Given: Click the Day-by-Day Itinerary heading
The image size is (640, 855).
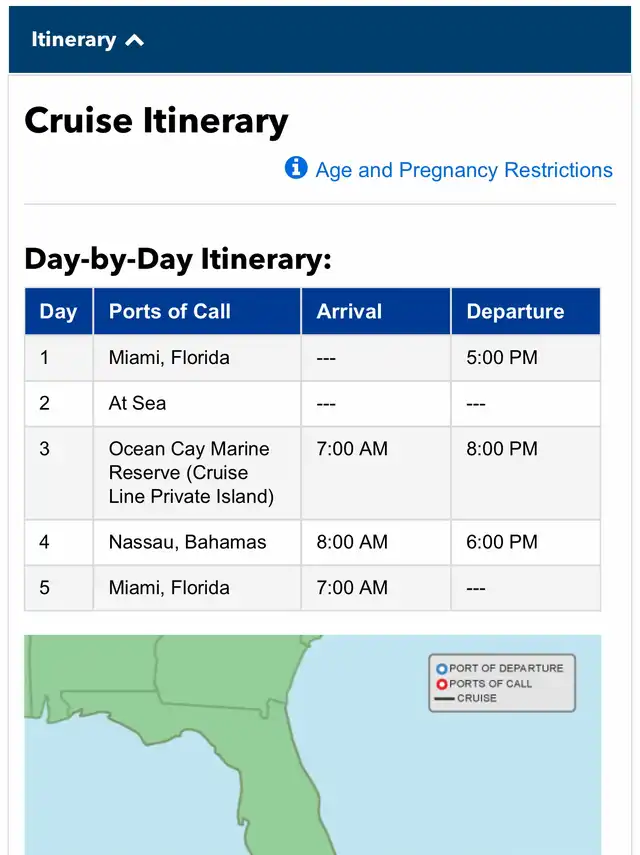Looking at the screenshot, I should (177, 260).
